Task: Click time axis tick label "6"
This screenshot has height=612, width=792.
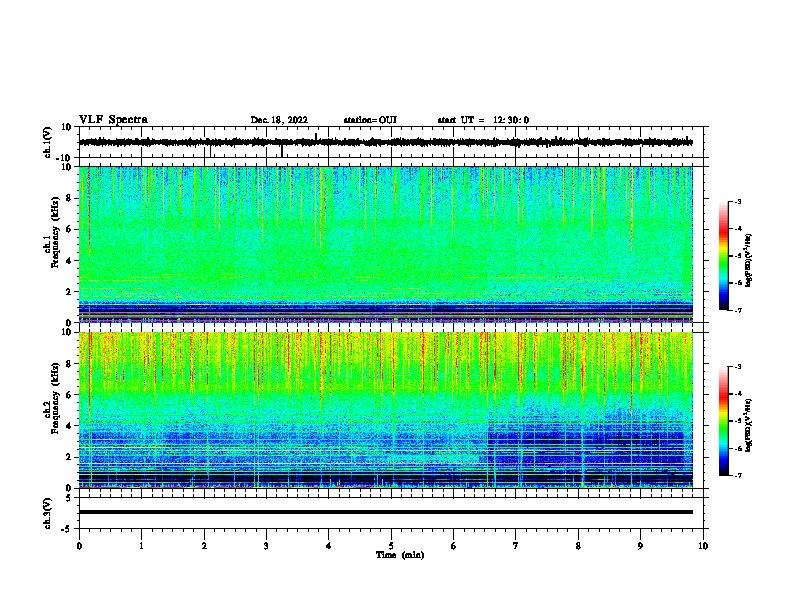Action: coord(454,546)
